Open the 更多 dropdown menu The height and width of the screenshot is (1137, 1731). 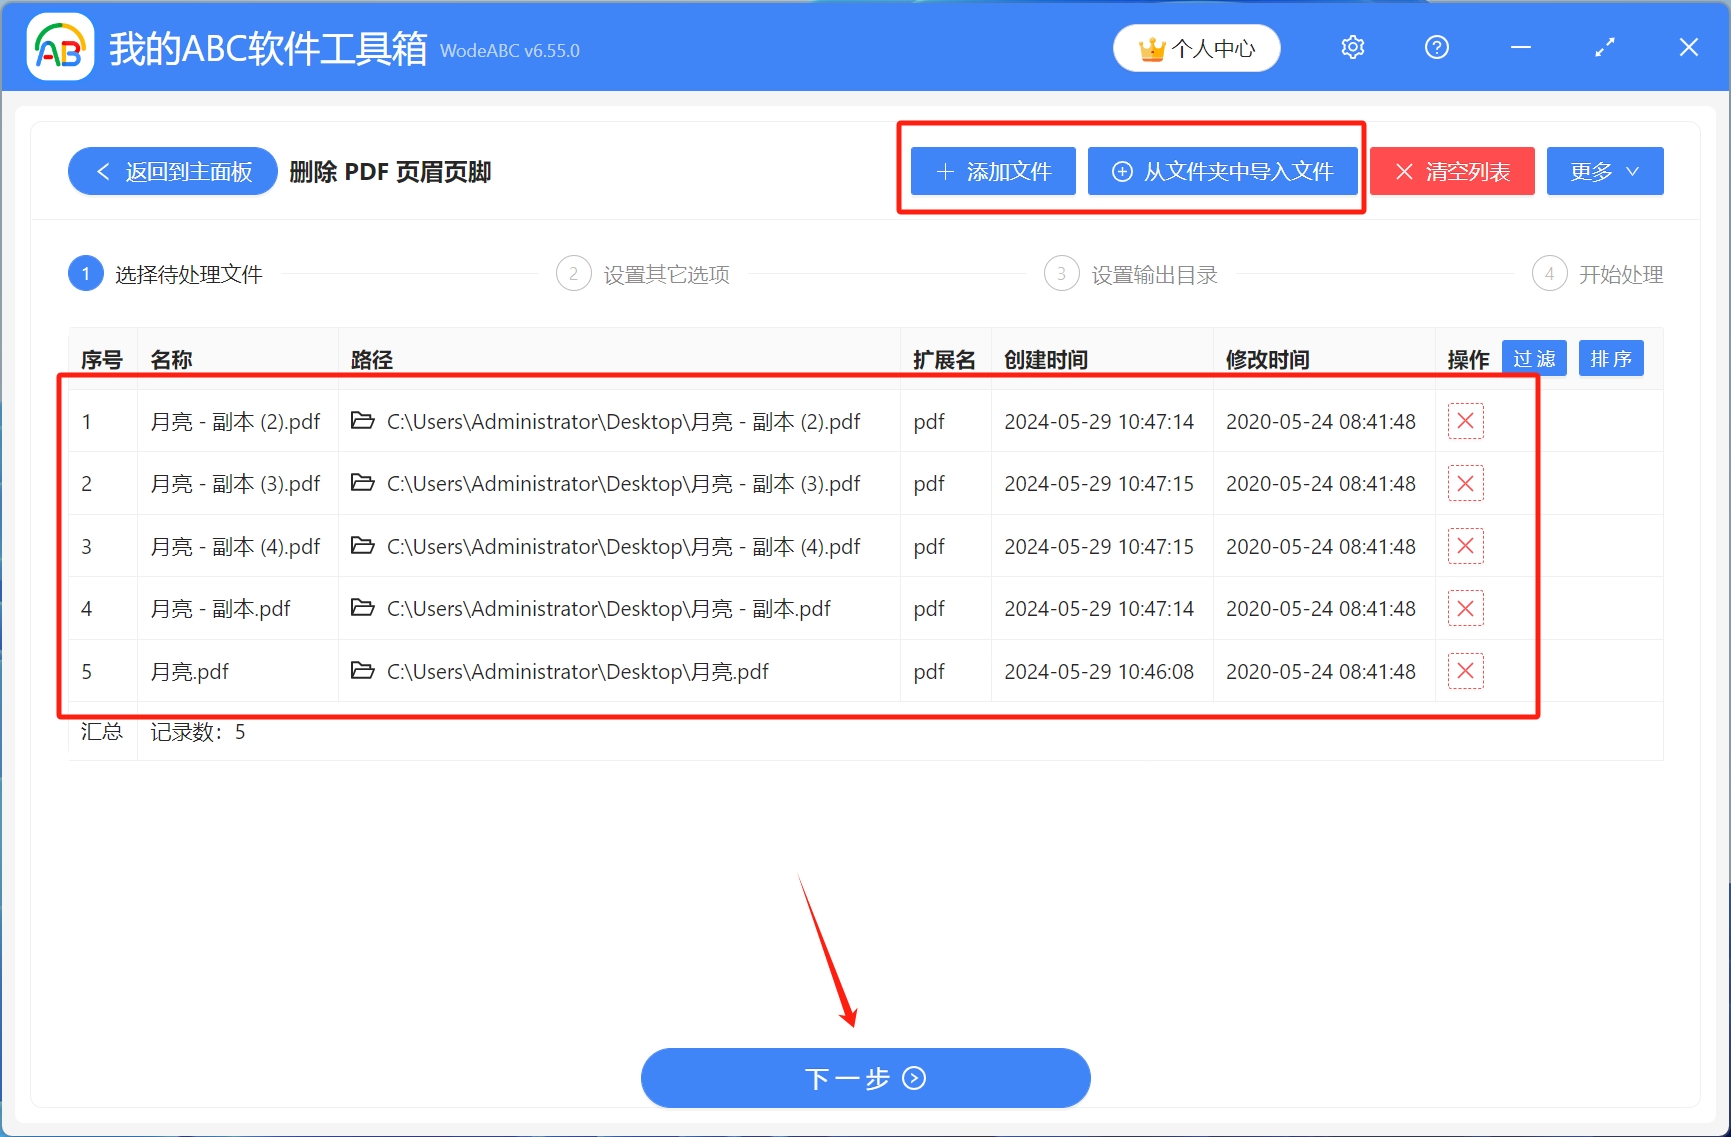pyautogui.click(x=1604, y=171)
